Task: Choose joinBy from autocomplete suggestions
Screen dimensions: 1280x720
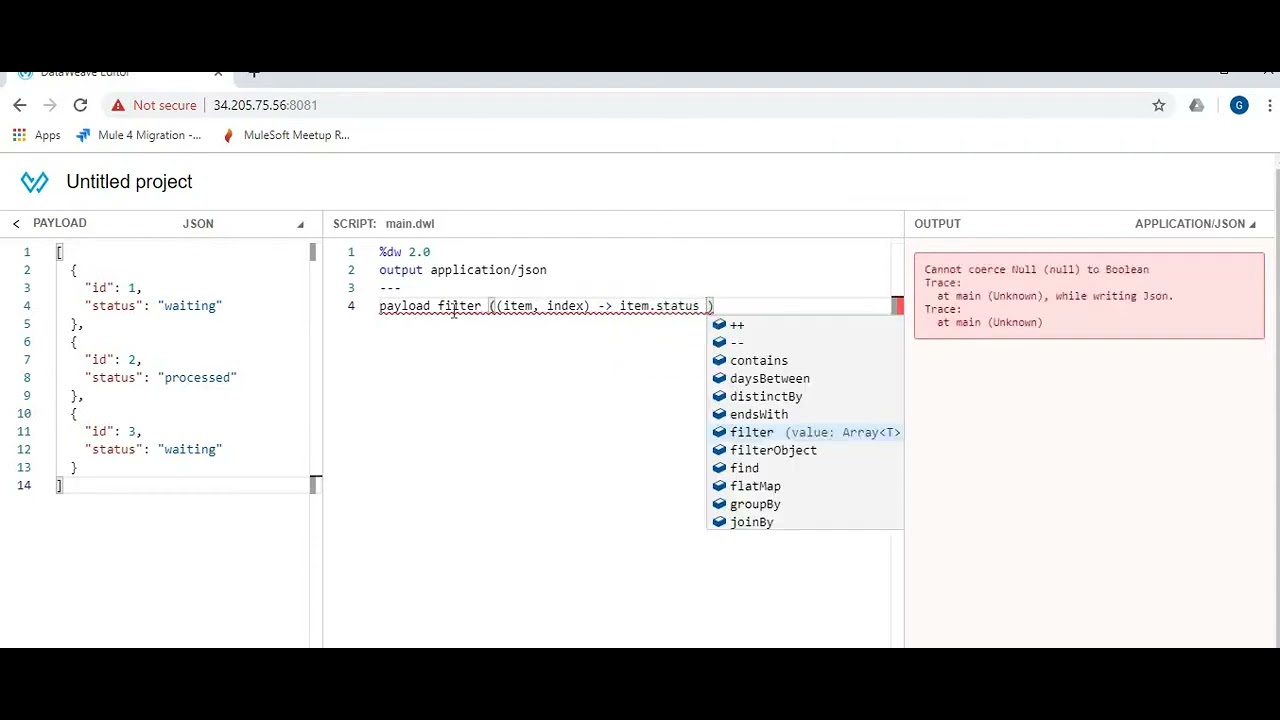Action: pos(806,522)
